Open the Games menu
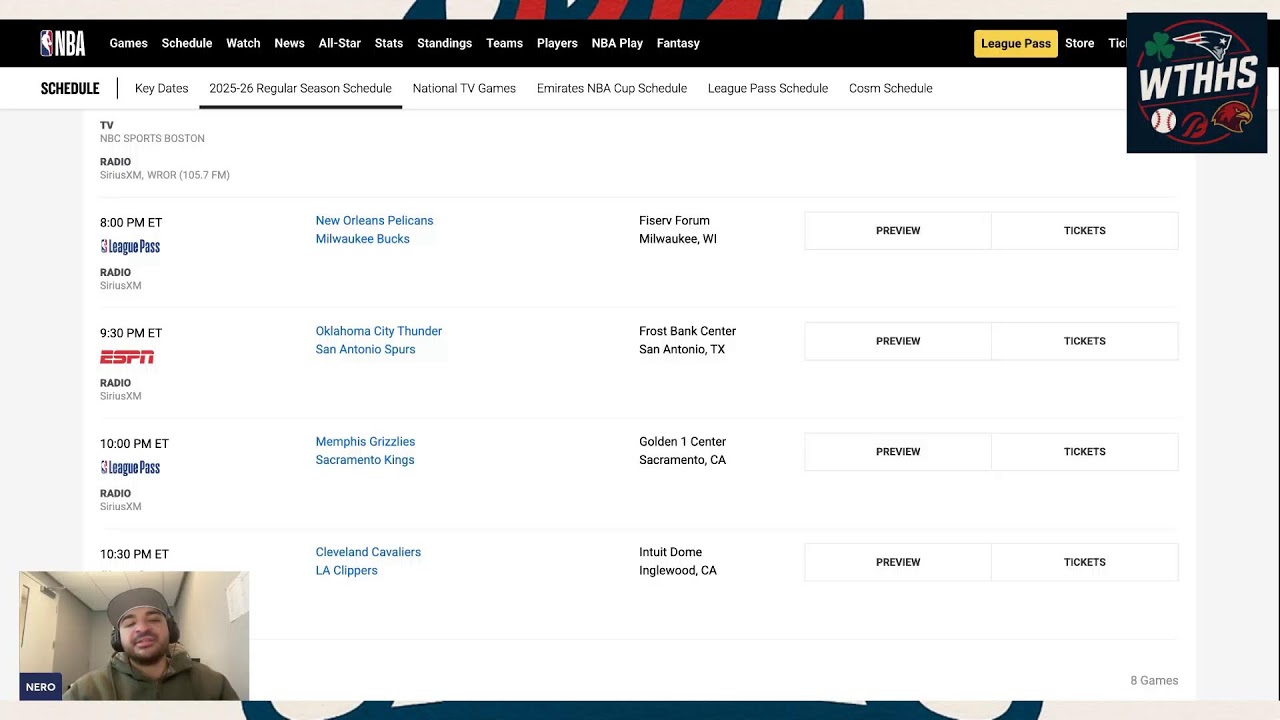The height and width of the screenshot is (720, 1280). point(128,43)
